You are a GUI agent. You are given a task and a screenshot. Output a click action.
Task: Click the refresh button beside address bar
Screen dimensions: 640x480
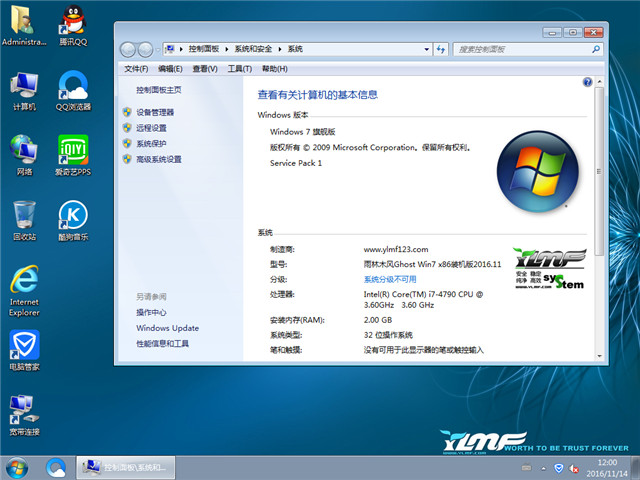click(x=441, y=49)
